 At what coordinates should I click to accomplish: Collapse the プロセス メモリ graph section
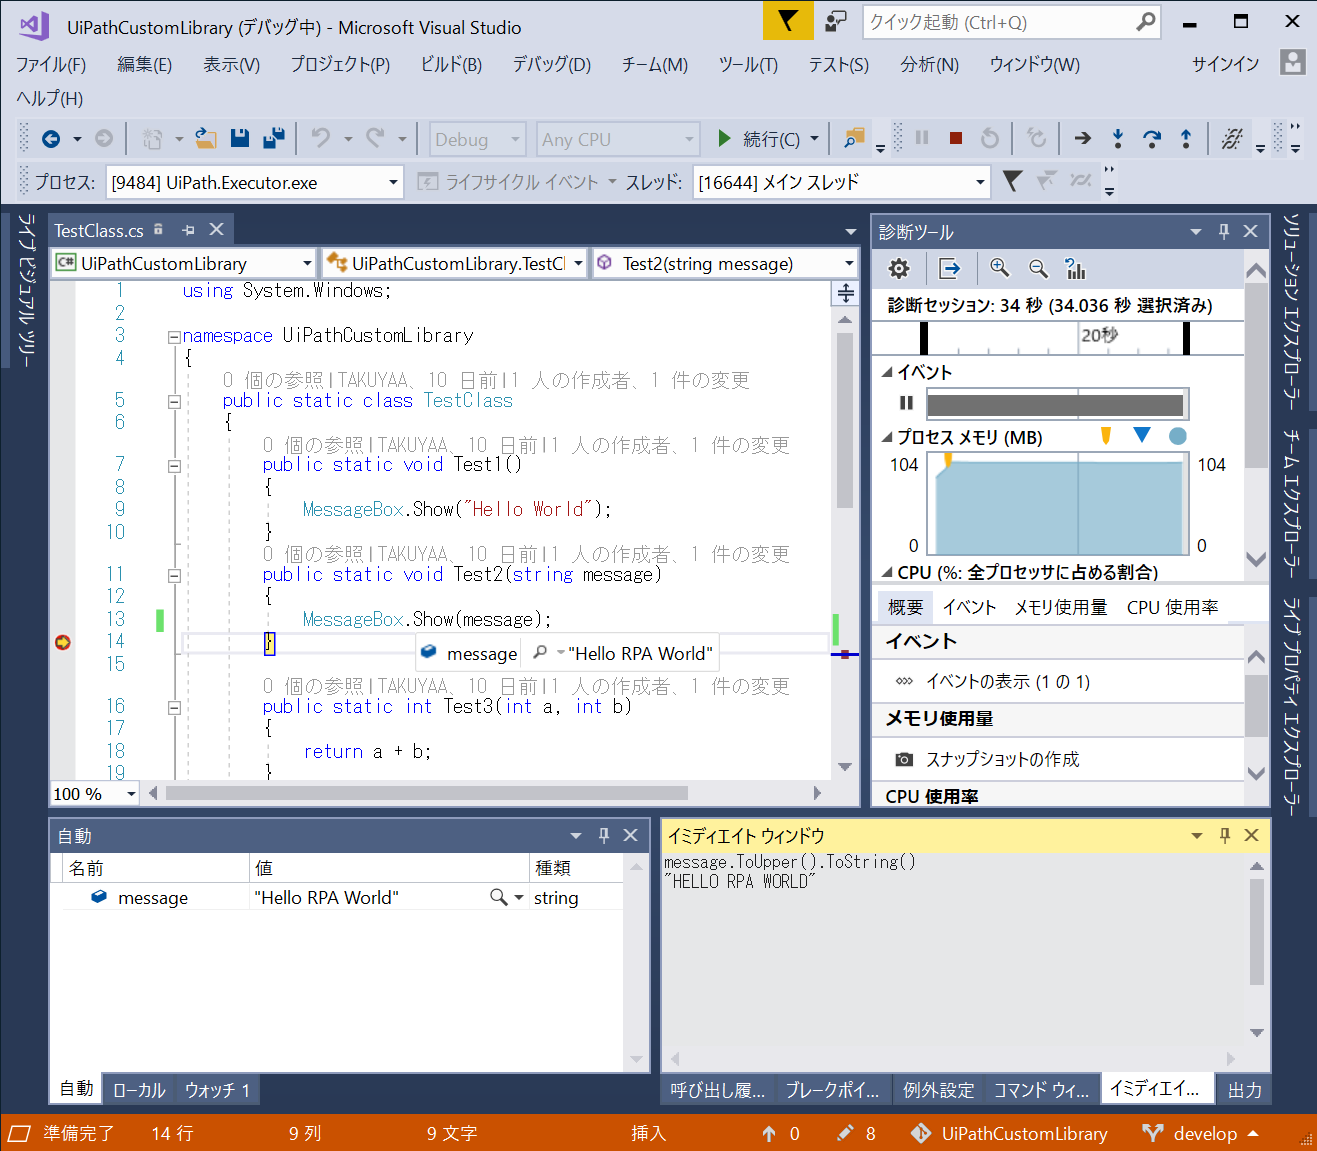coord(887,437)
